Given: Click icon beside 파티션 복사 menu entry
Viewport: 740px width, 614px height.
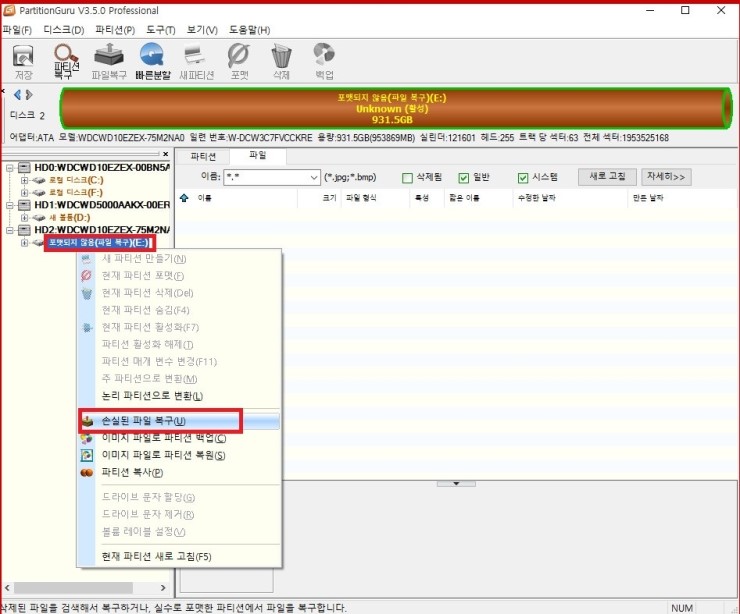Looking at the screenshot, I should pyautogui.click(x=86, y=472).
